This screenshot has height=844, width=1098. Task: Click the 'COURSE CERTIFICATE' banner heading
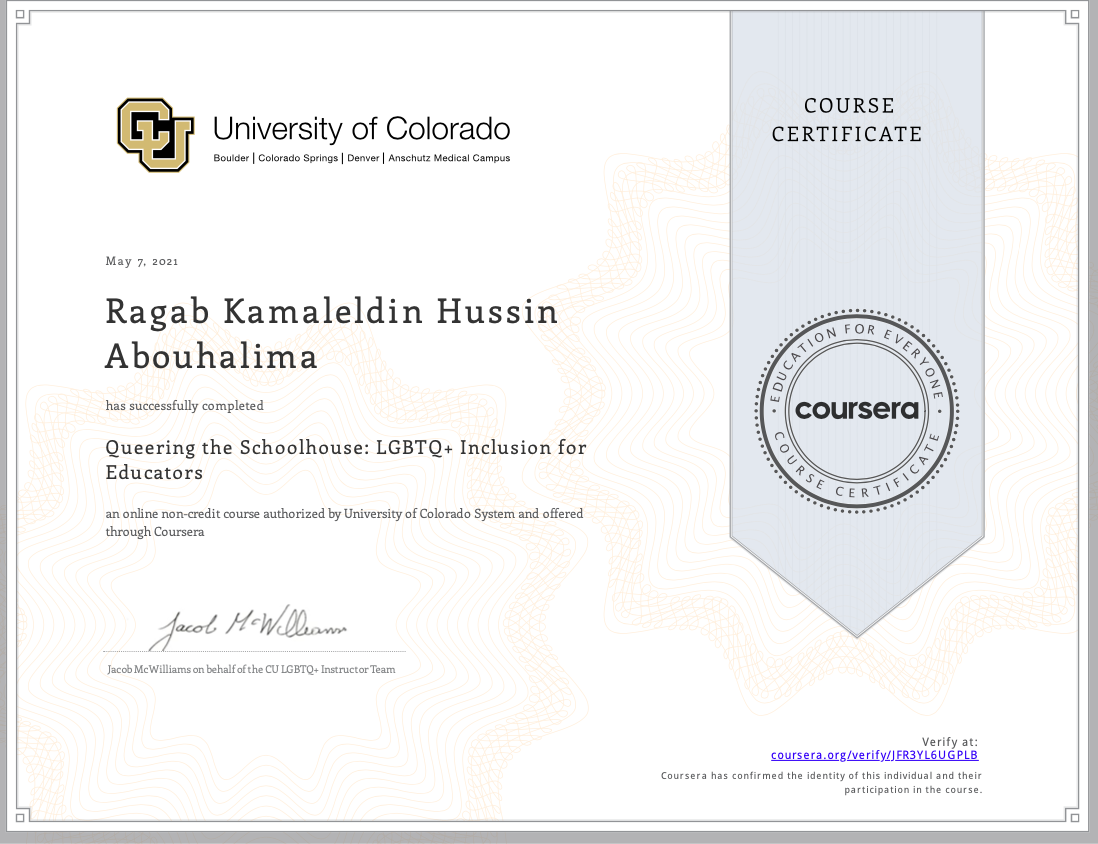point(847,120)
